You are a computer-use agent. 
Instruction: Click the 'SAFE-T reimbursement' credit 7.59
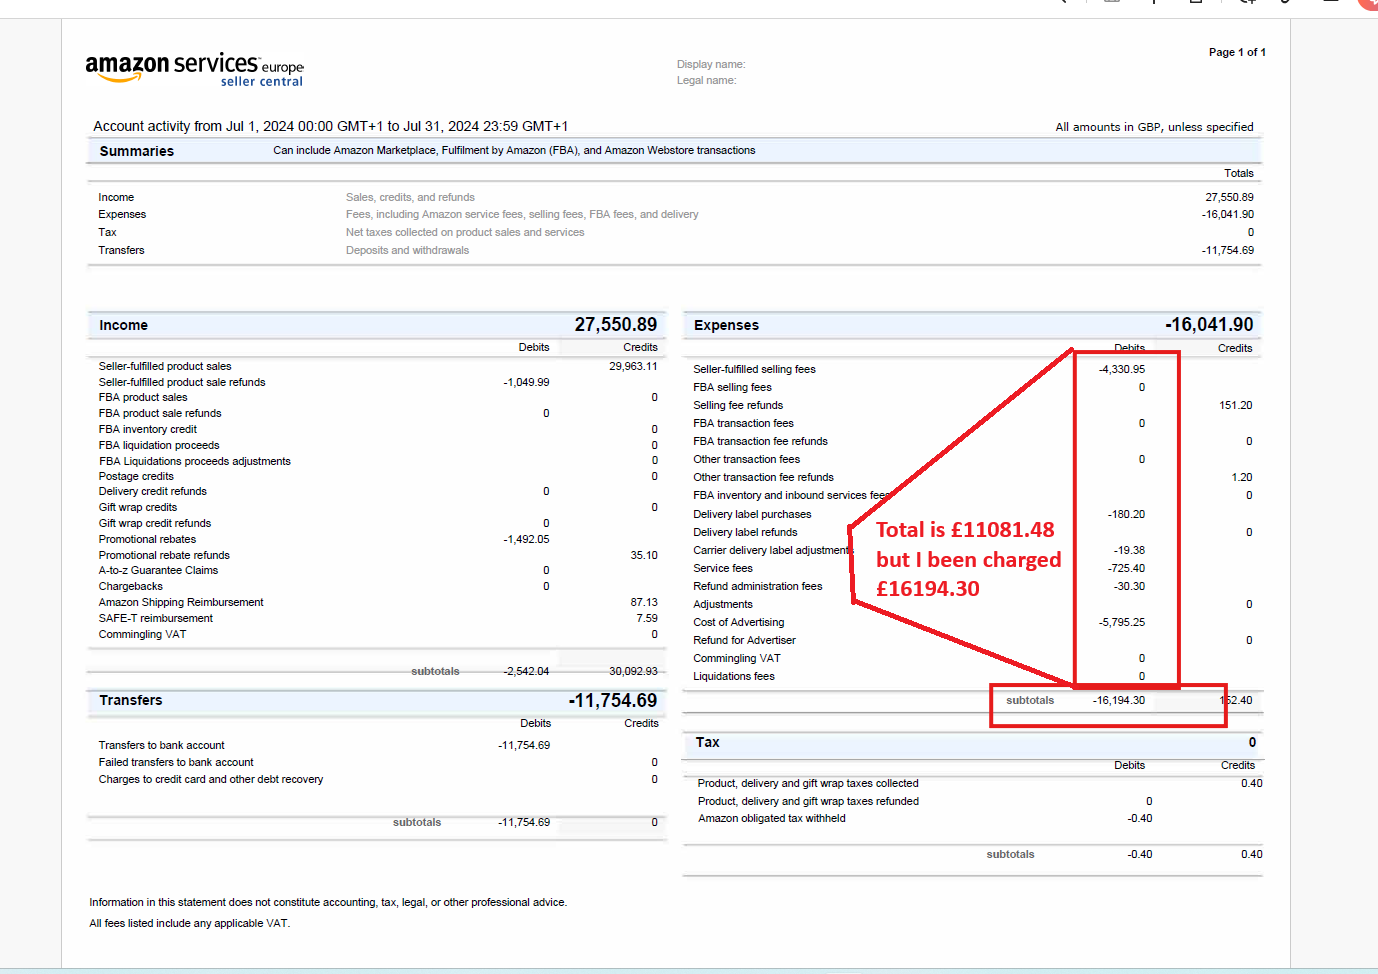[x=647, y=618]
